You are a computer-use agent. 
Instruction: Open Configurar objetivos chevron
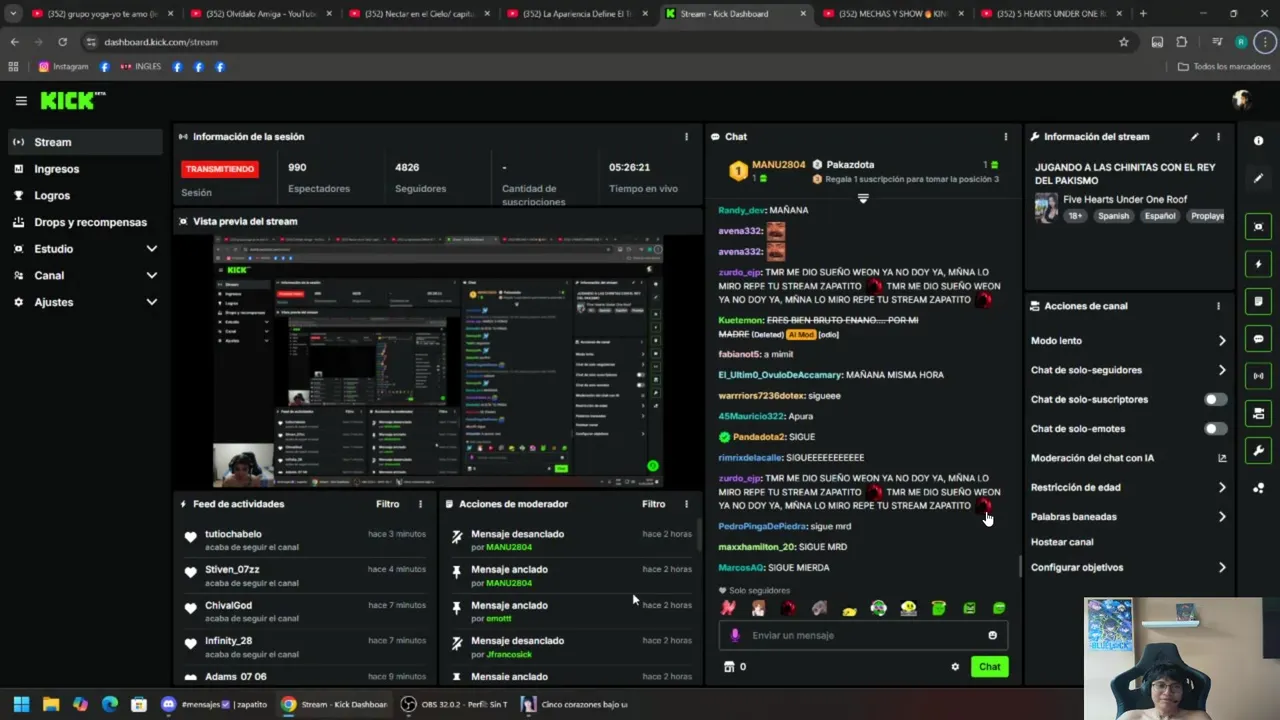(x=1222, y=568)
